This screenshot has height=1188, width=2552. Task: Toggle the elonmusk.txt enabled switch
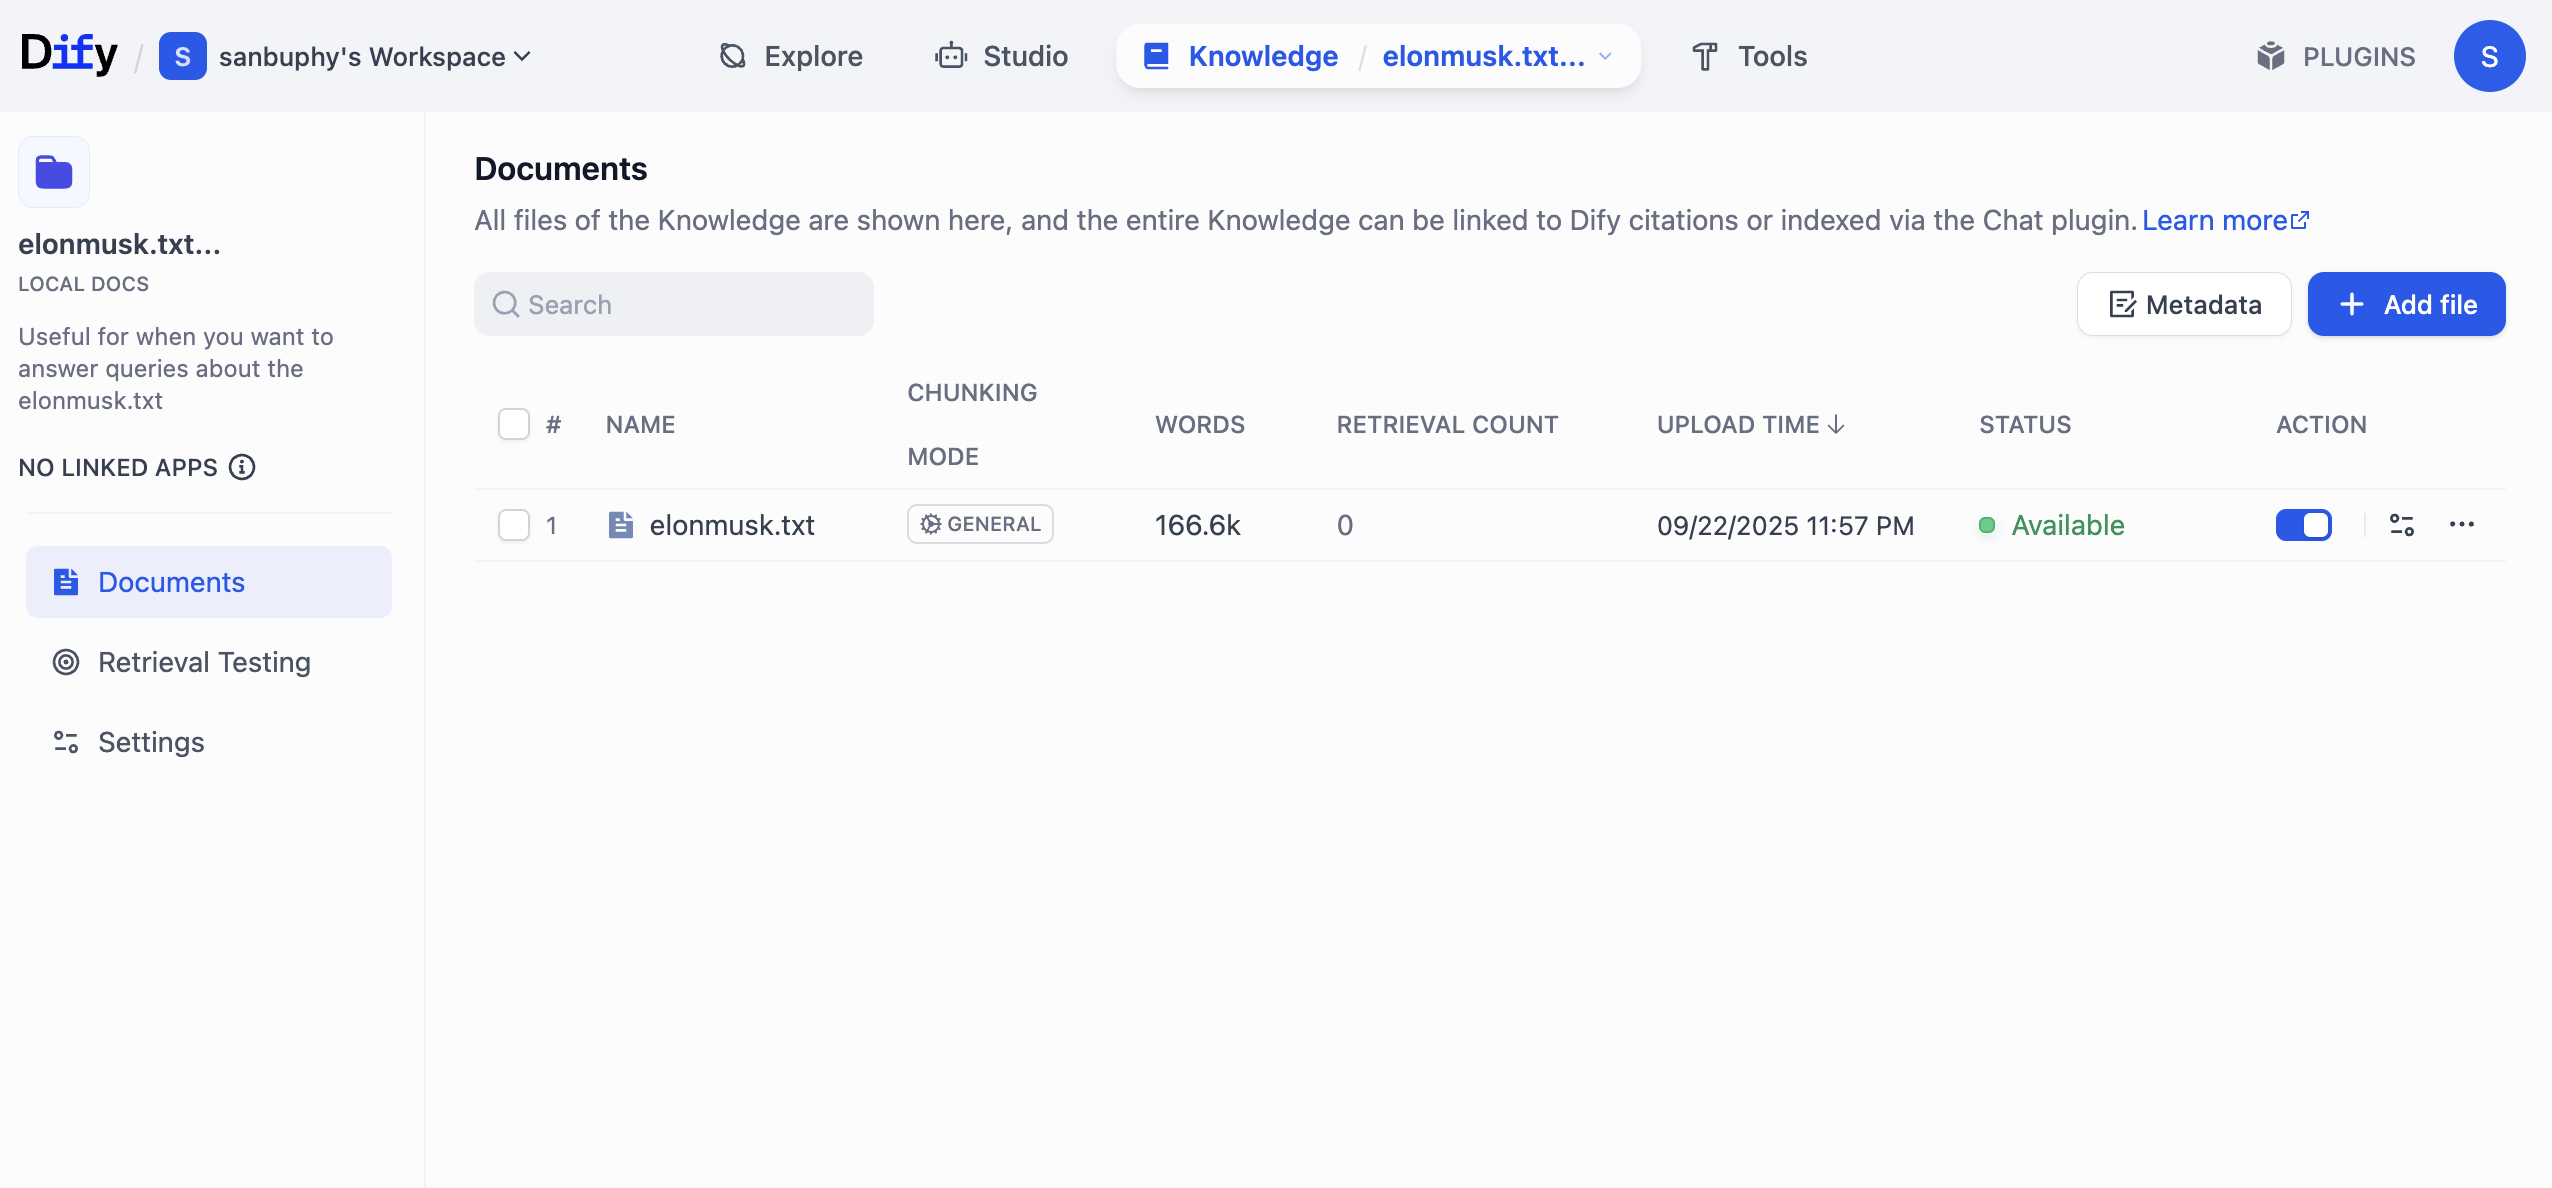[2303, 525]
